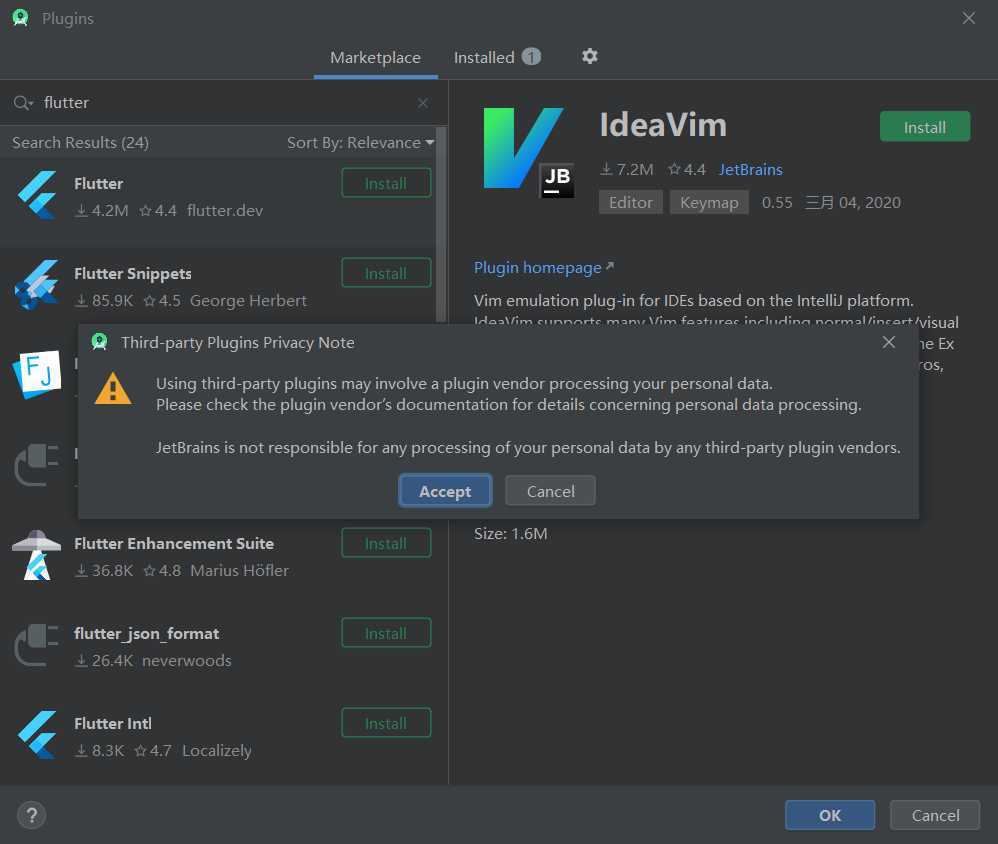Click the IdeaVim version 0.55 text
This screenshot has width=998, height=844.
click(x=777, y=202)
